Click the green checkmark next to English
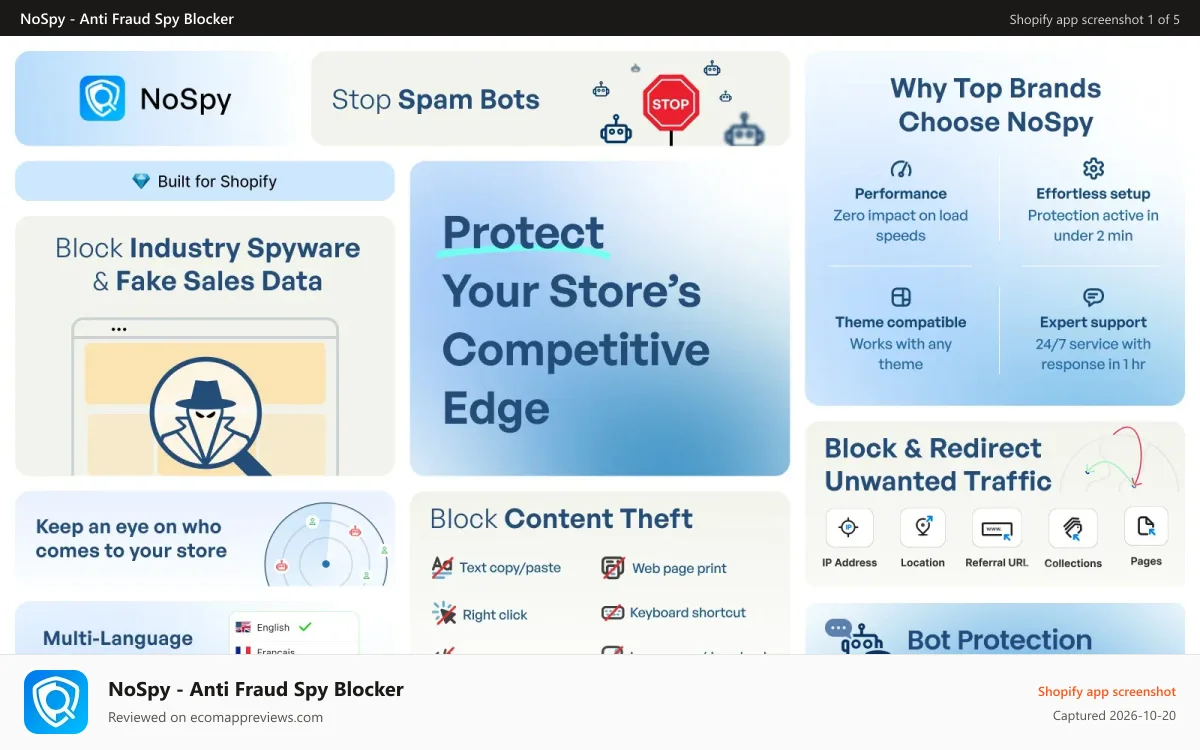1200x750 pixels. point(305,627)
